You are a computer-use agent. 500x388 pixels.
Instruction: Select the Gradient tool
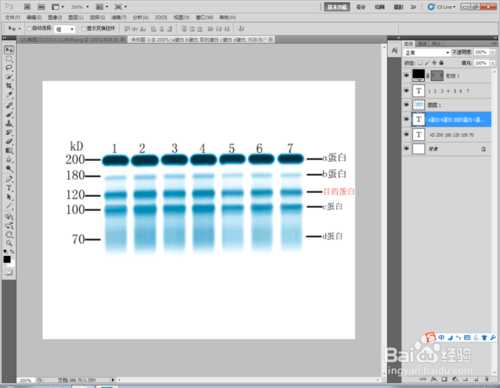coord(9,151)
